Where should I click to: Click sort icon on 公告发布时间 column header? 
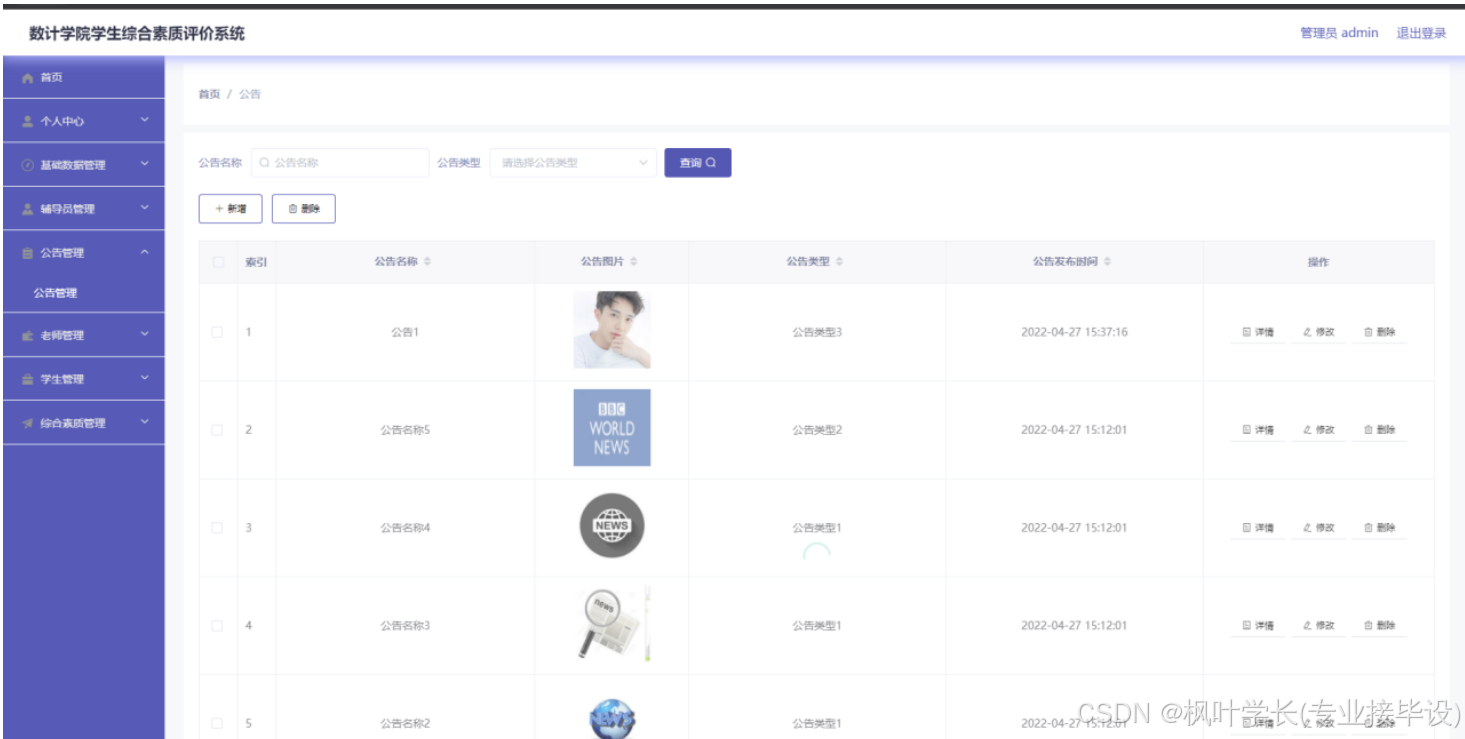pos(1107,262)
